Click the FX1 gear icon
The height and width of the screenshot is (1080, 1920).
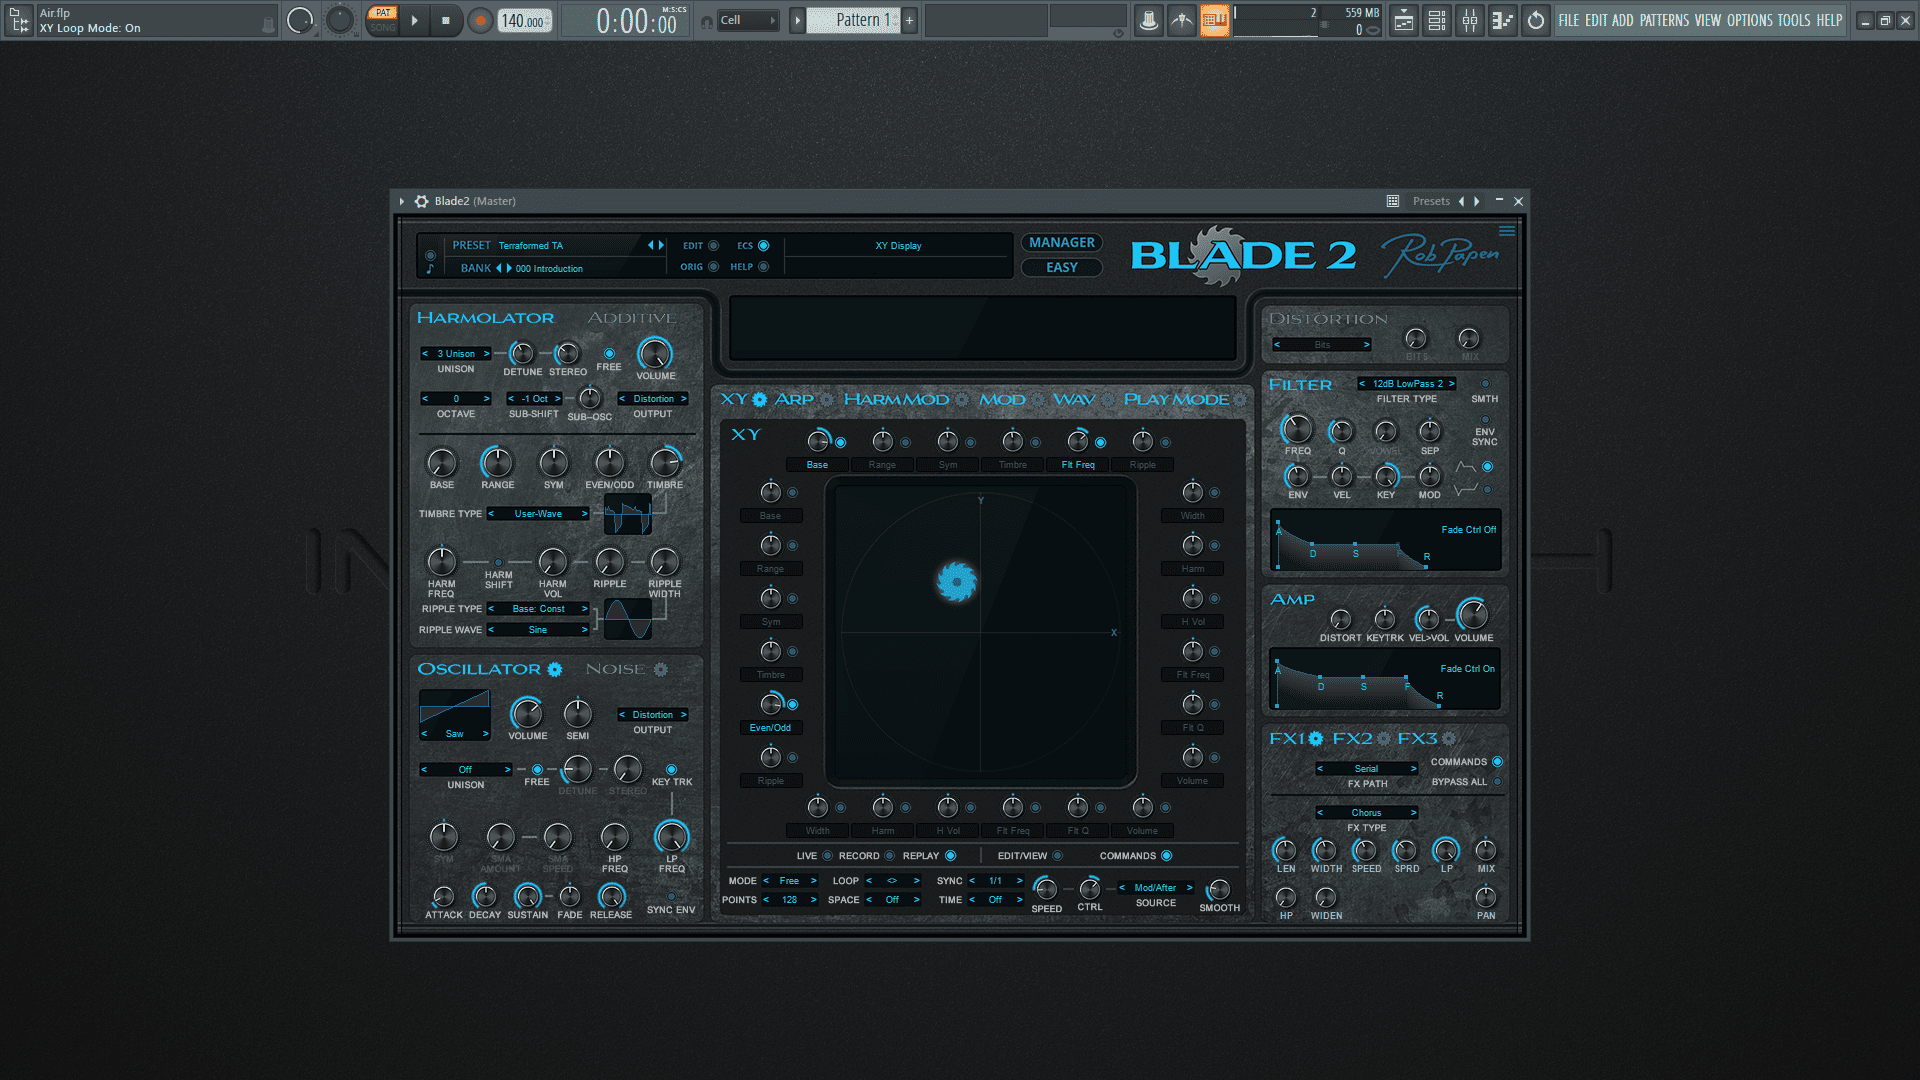click(1316, 739)
